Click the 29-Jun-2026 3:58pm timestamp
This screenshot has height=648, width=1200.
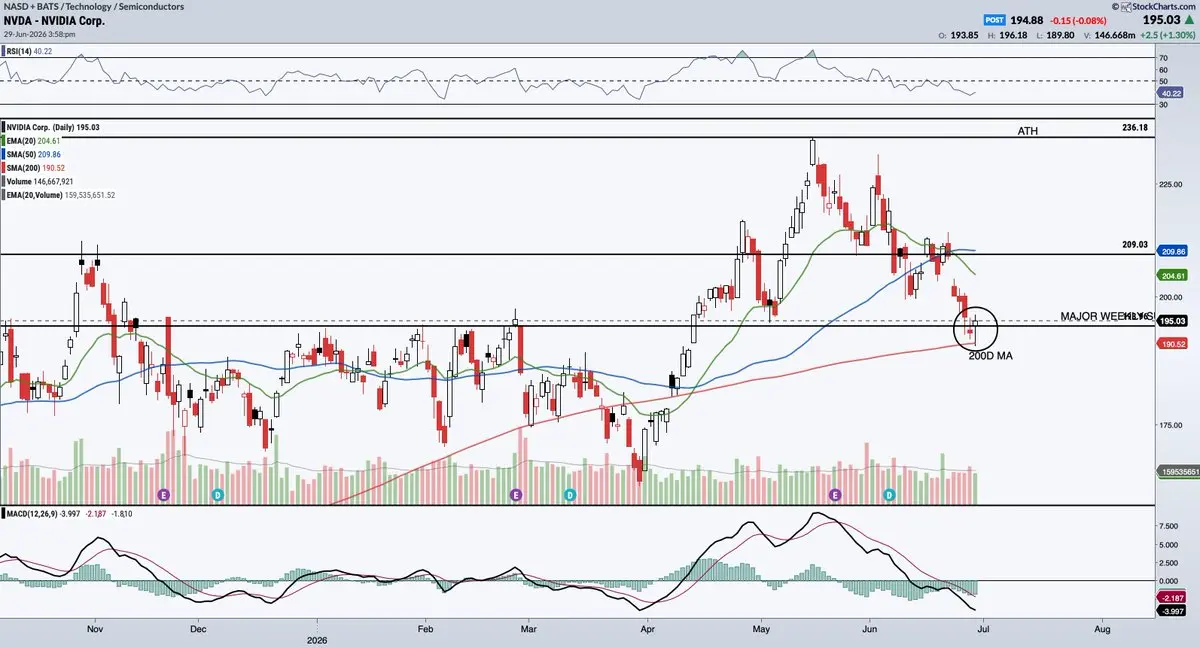(x=38, y=33)
